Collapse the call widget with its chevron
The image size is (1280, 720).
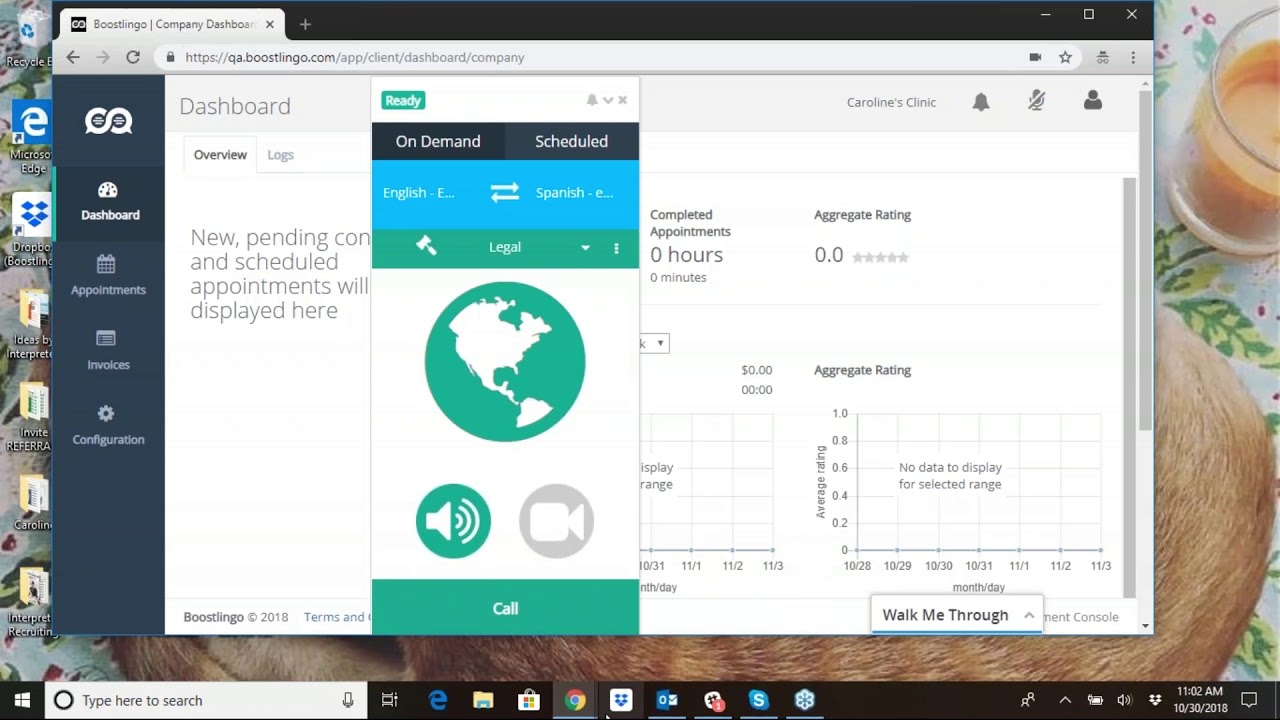pos(608,100)
